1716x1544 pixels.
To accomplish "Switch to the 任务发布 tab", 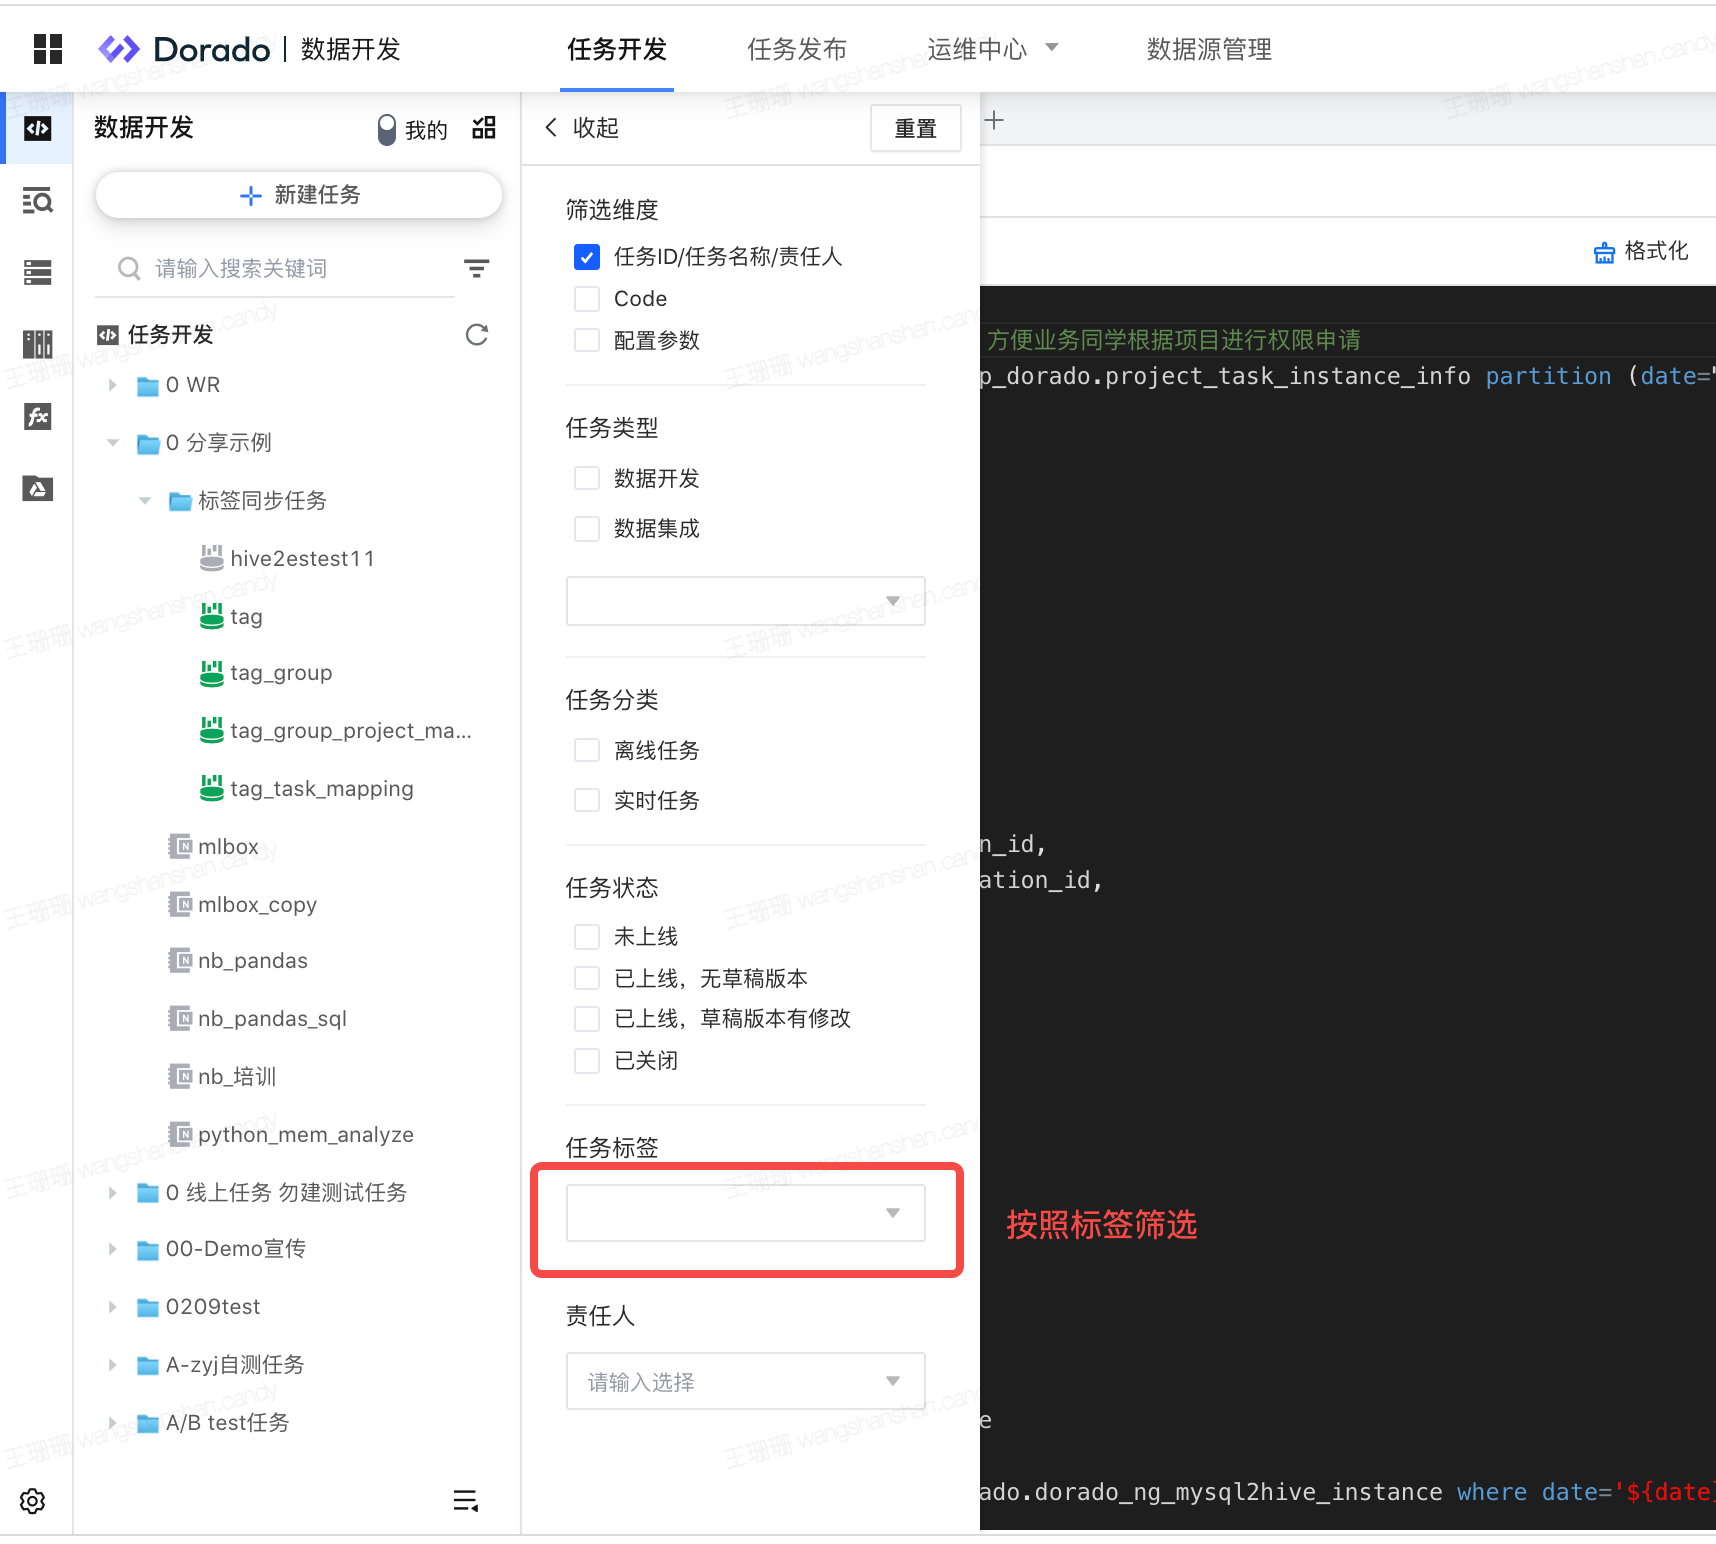I will [796, 49].
